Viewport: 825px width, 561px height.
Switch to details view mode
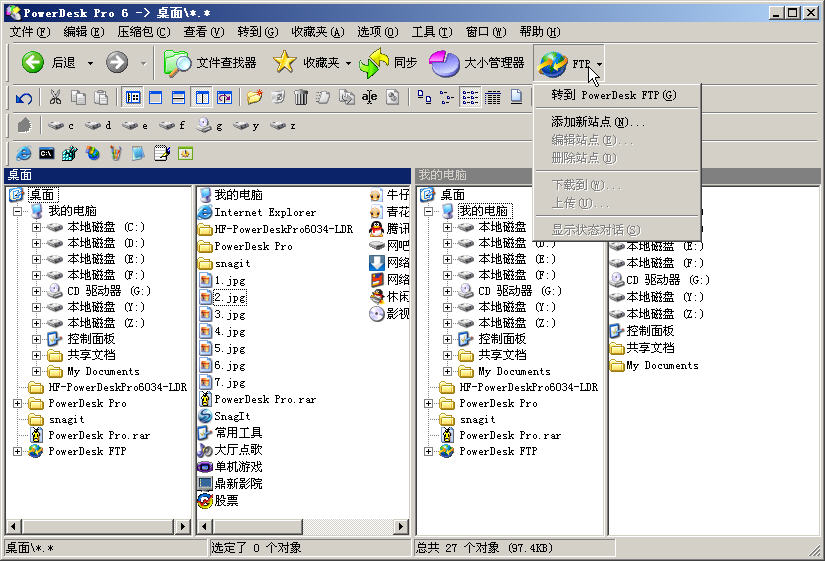click(492, 97)
